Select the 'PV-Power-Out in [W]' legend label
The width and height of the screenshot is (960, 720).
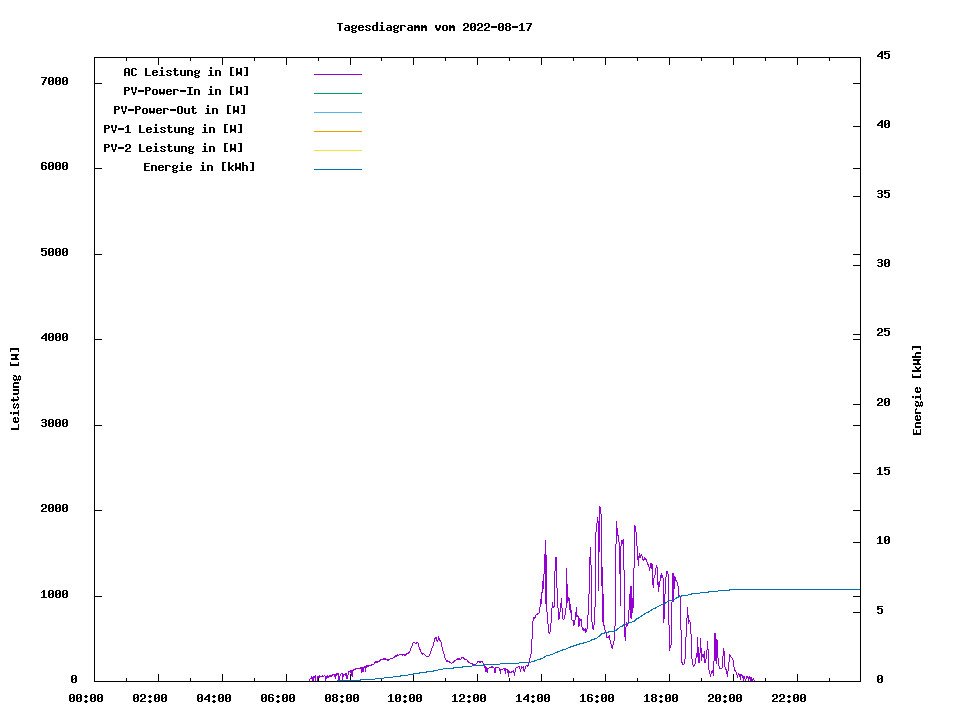click(x=180, y=110)
